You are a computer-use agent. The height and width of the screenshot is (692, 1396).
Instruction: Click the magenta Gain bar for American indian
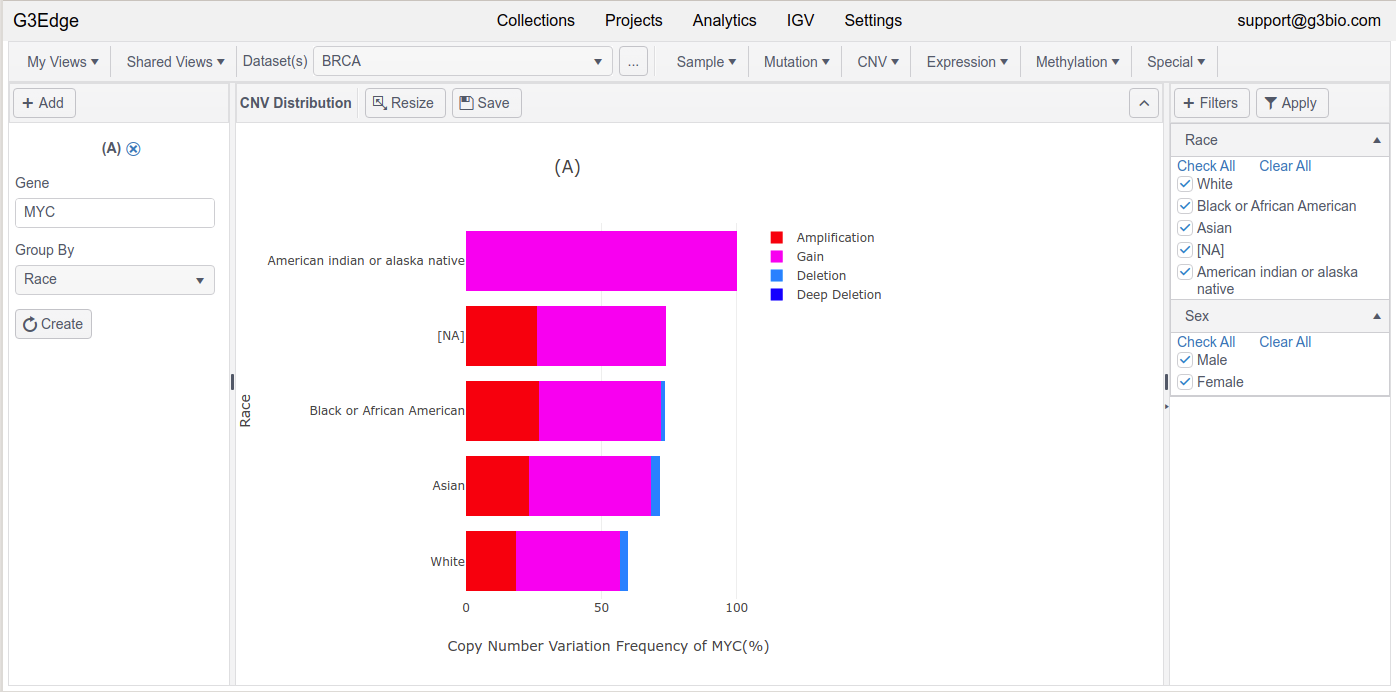pos(601,261)
